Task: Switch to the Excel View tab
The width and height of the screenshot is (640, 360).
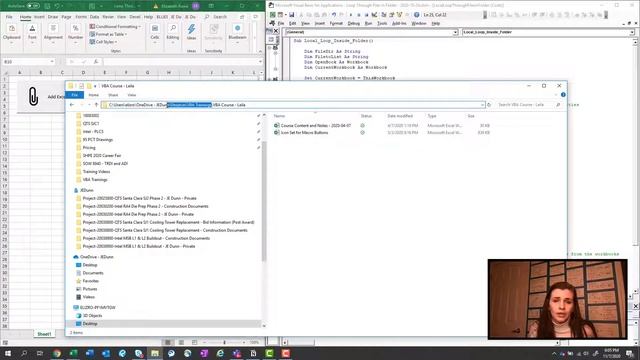Action: click(122, 17)
